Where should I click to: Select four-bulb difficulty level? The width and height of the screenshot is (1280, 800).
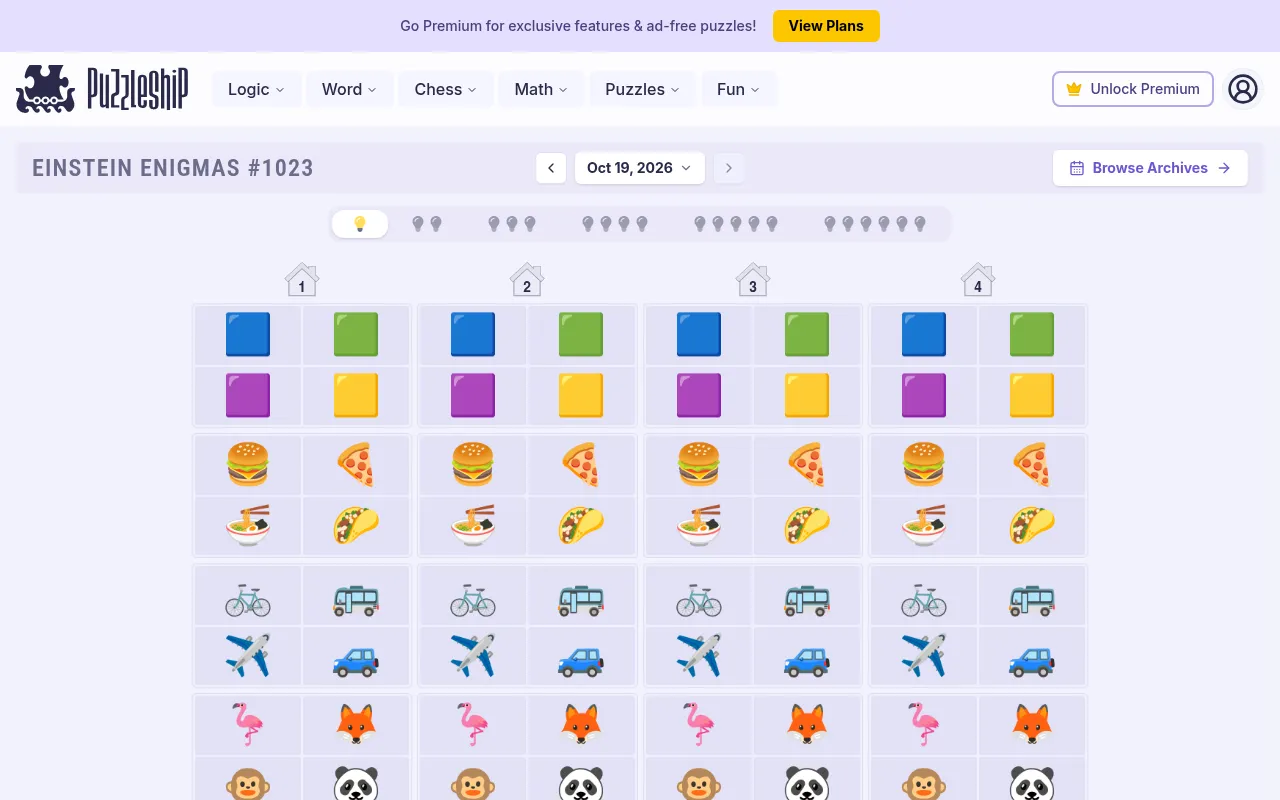615,224
